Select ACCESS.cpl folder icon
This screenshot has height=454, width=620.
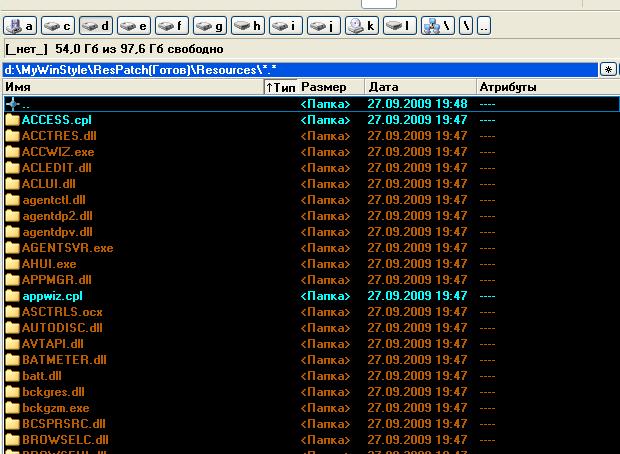click(x=13, y=120)
